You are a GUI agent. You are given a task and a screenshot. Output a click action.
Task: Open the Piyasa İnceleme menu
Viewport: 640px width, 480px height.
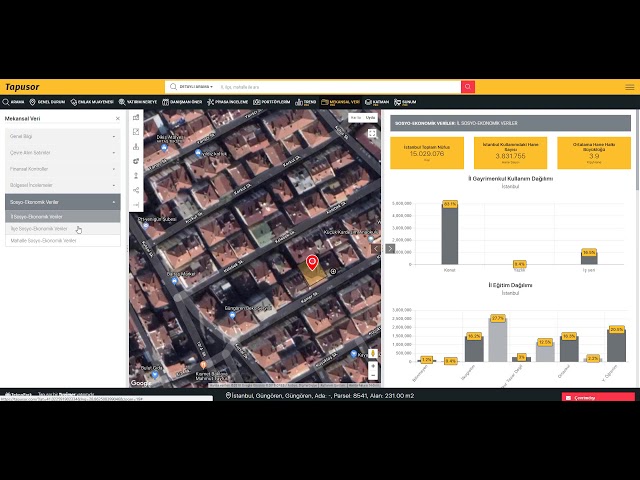point(227,102)
